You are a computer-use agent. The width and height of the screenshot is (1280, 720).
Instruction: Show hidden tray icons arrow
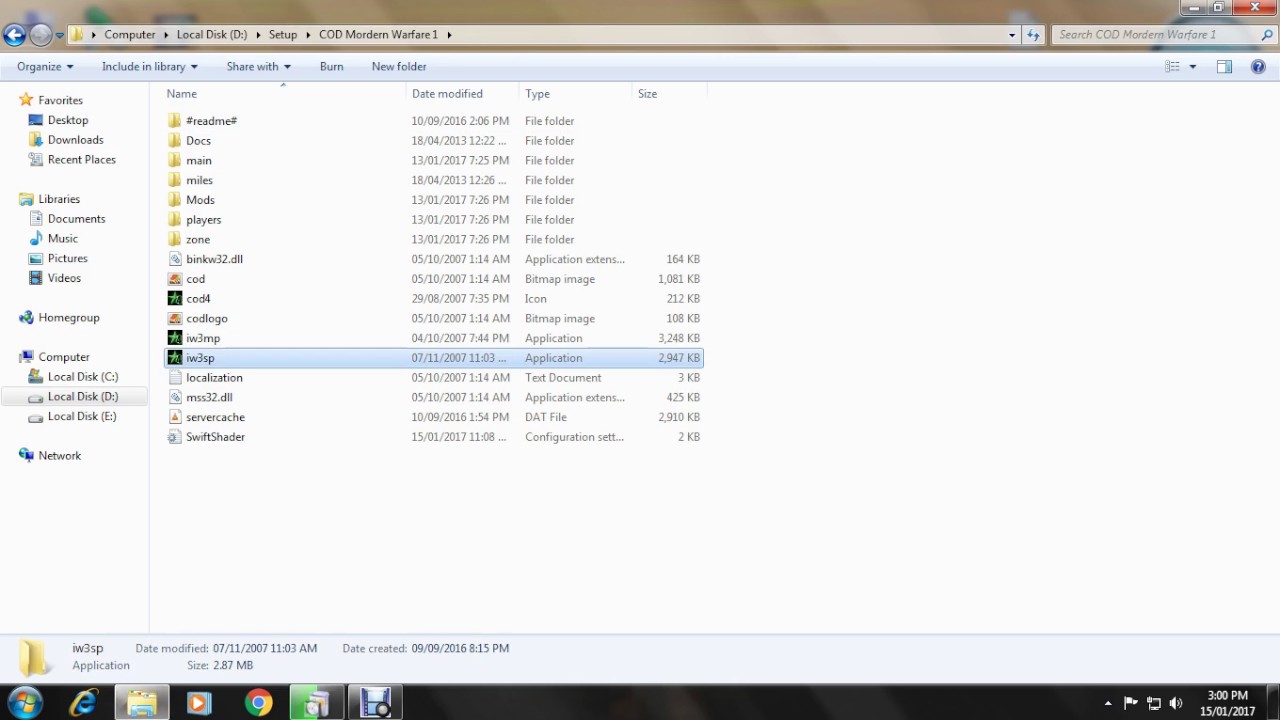click(x=1107, y=703)
